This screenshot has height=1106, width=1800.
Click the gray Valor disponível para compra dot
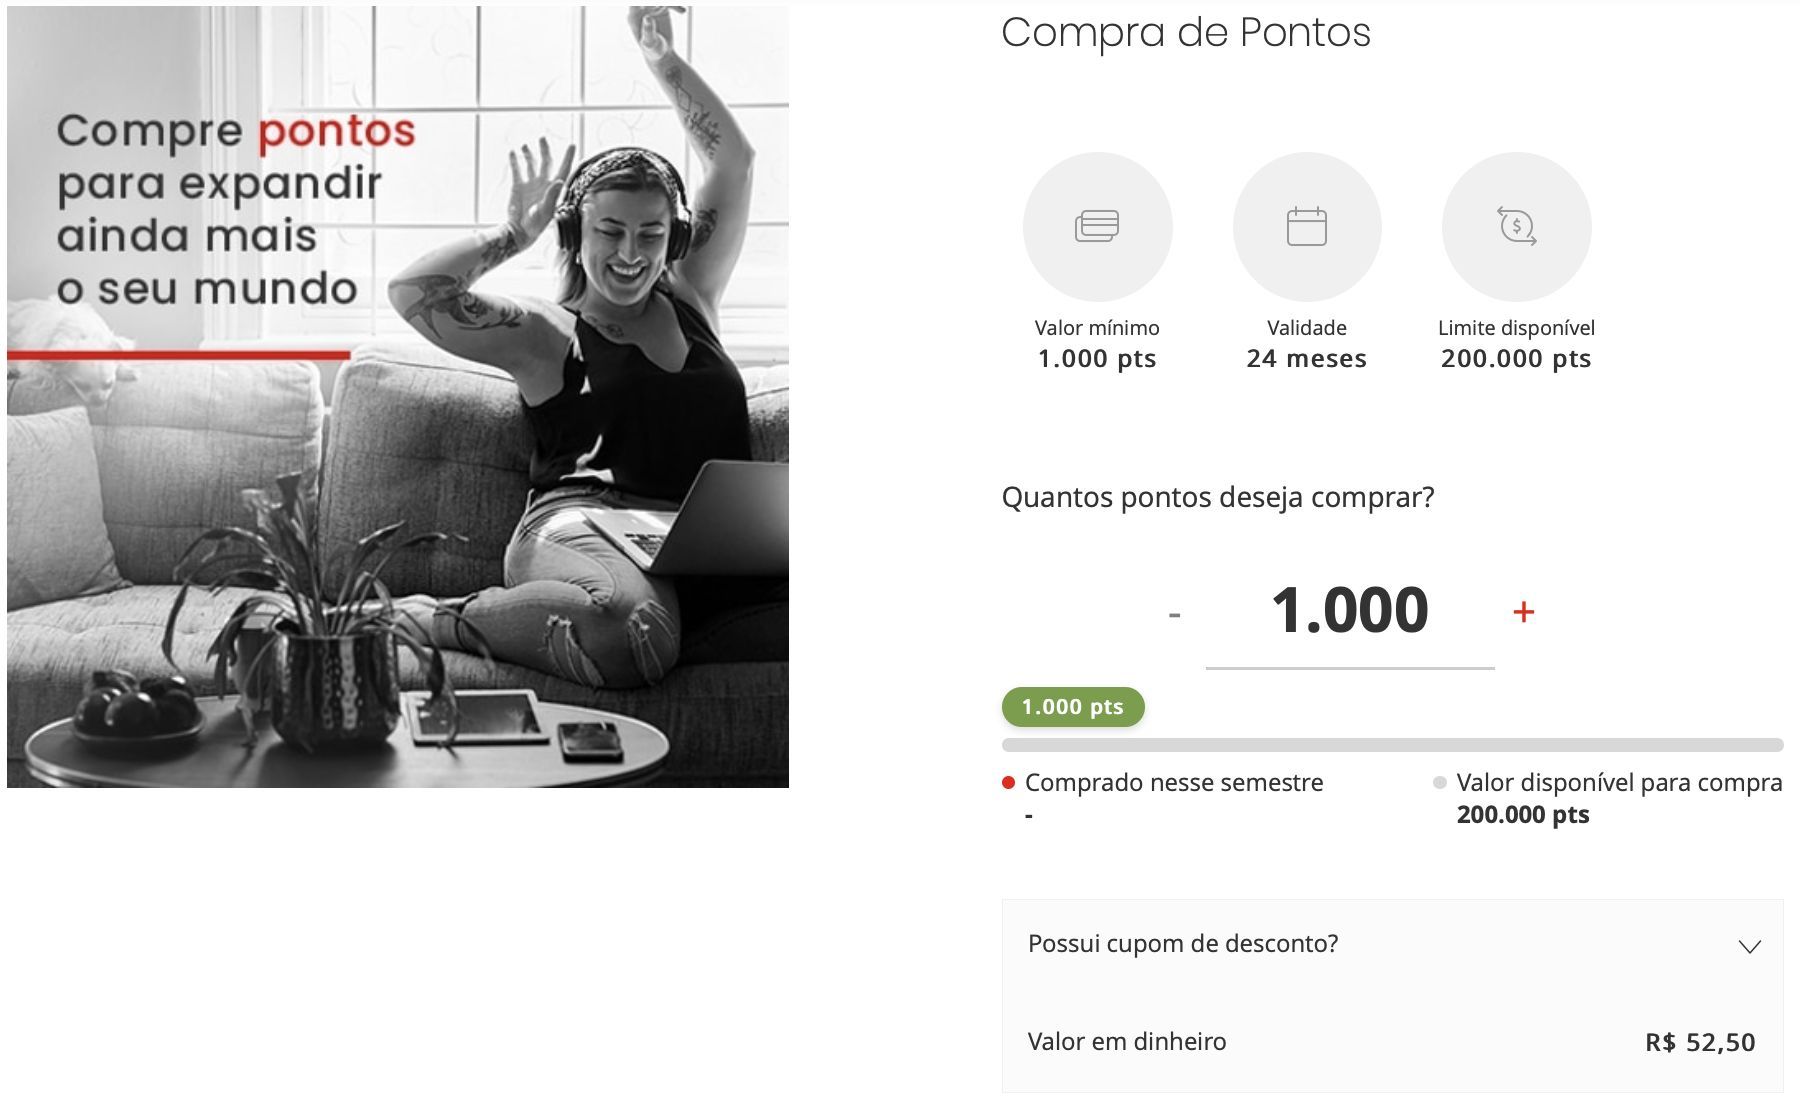[x=1440, y=783]
